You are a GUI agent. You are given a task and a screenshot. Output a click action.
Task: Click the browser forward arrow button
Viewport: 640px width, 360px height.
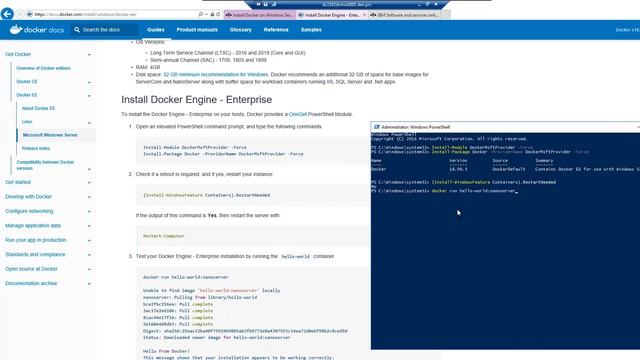tap(20, 14)
